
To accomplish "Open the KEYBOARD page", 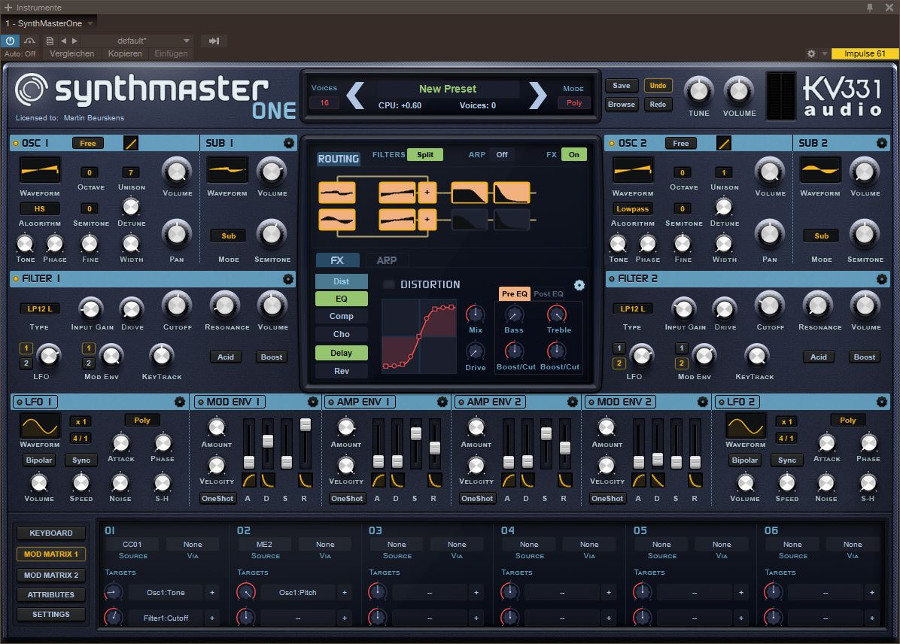I will tap(51, 533).
